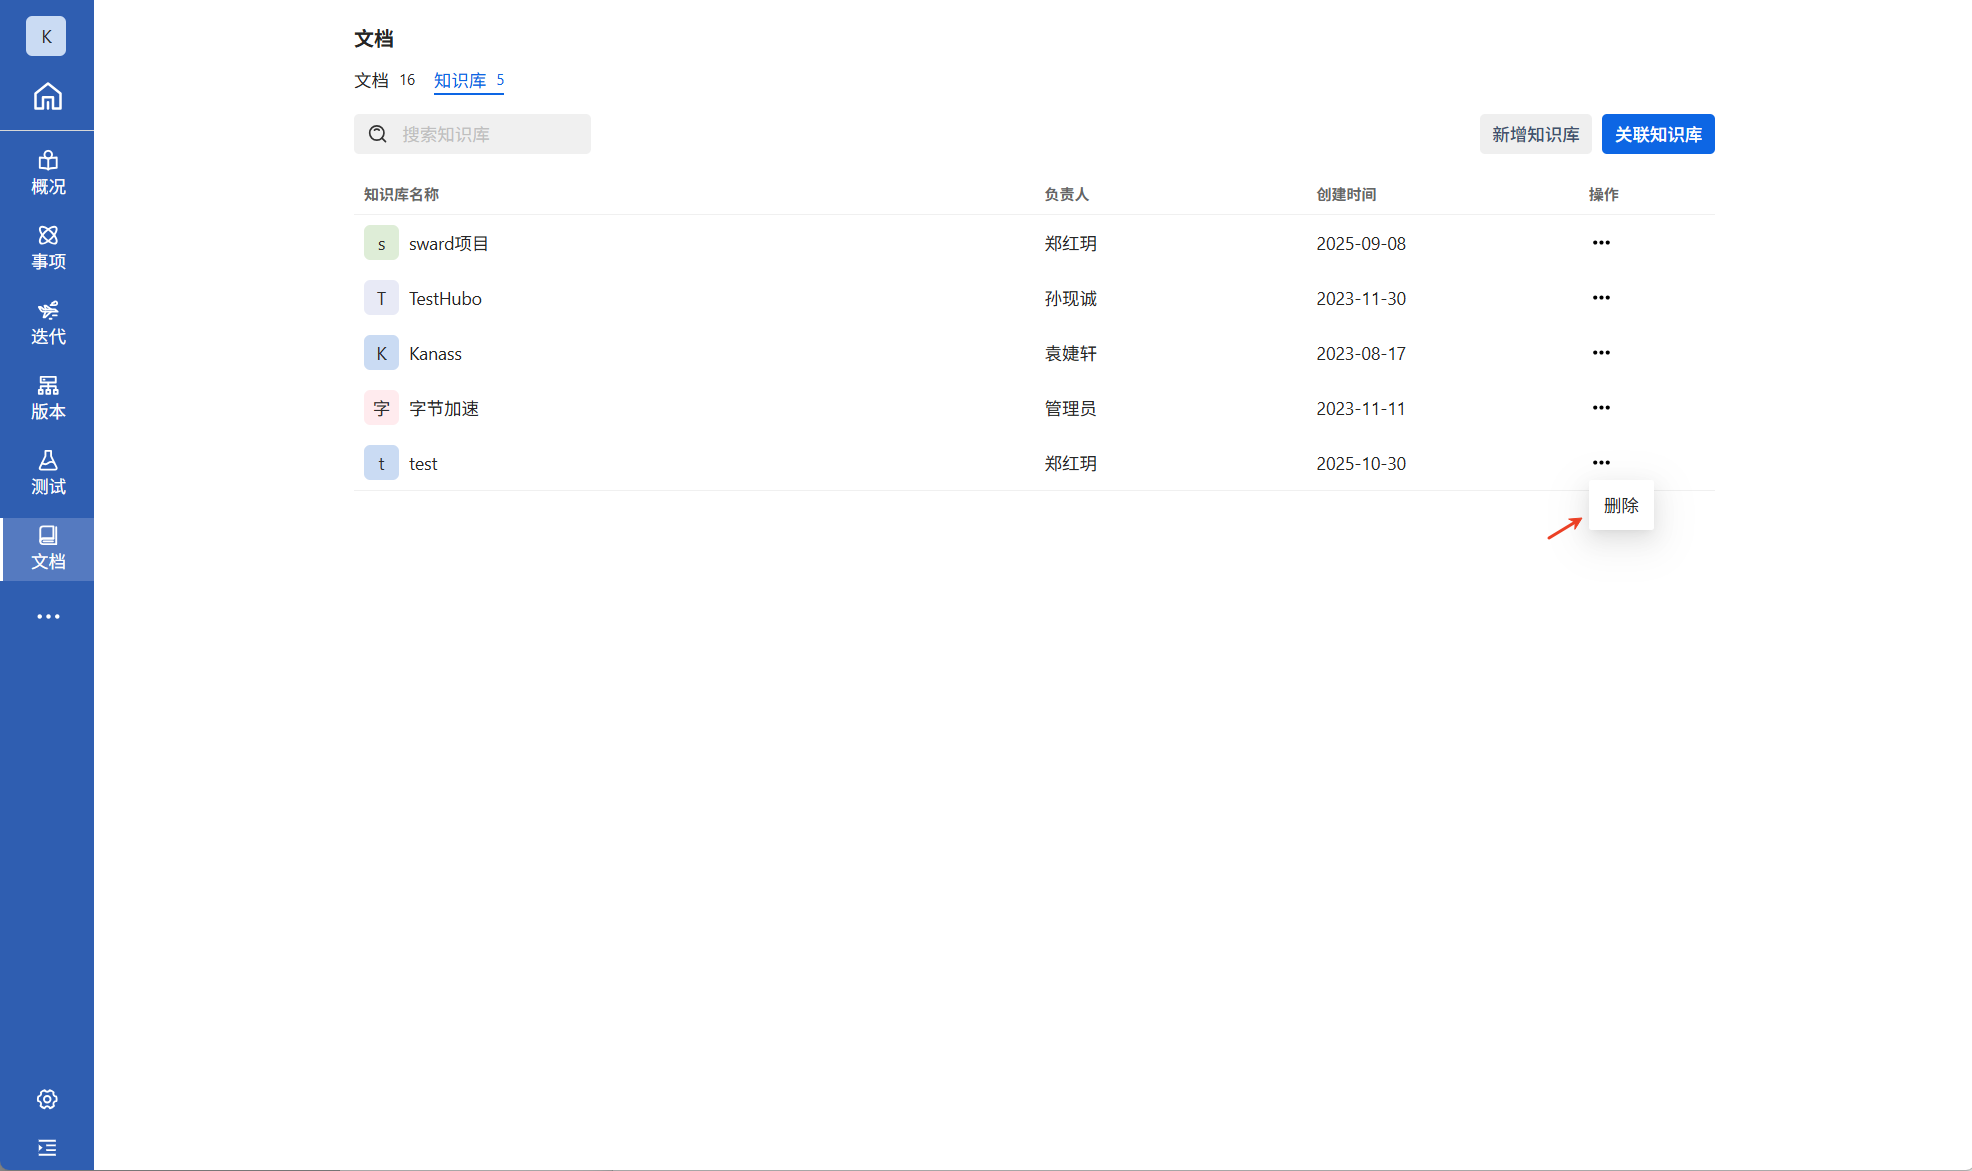
Task: Open actions menu for TestHubo row
Action: [x=1600, y=298]
